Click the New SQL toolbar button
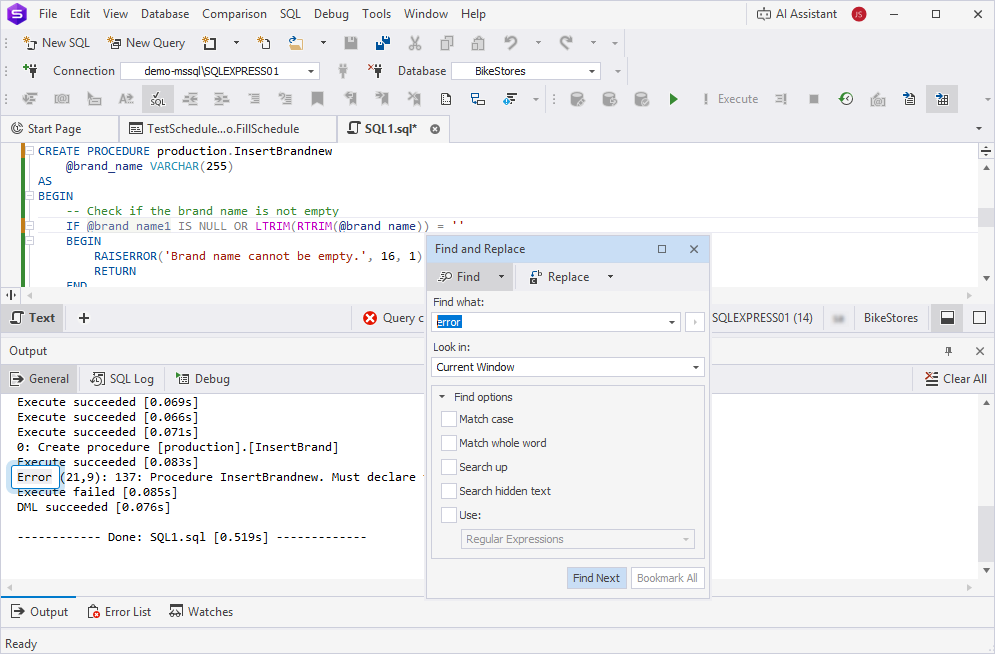The height and width of the screenshot is (654, 995). [57, 43]
